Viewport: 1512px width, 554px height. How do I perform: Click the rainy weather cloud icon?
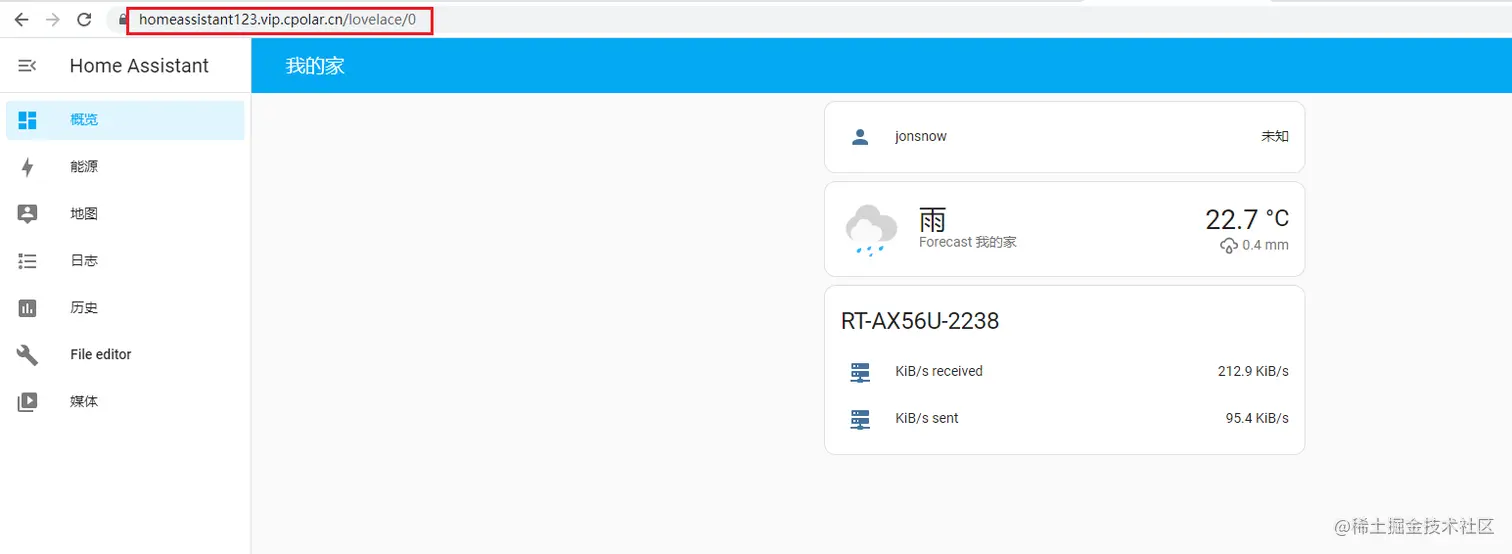[871, 230]
